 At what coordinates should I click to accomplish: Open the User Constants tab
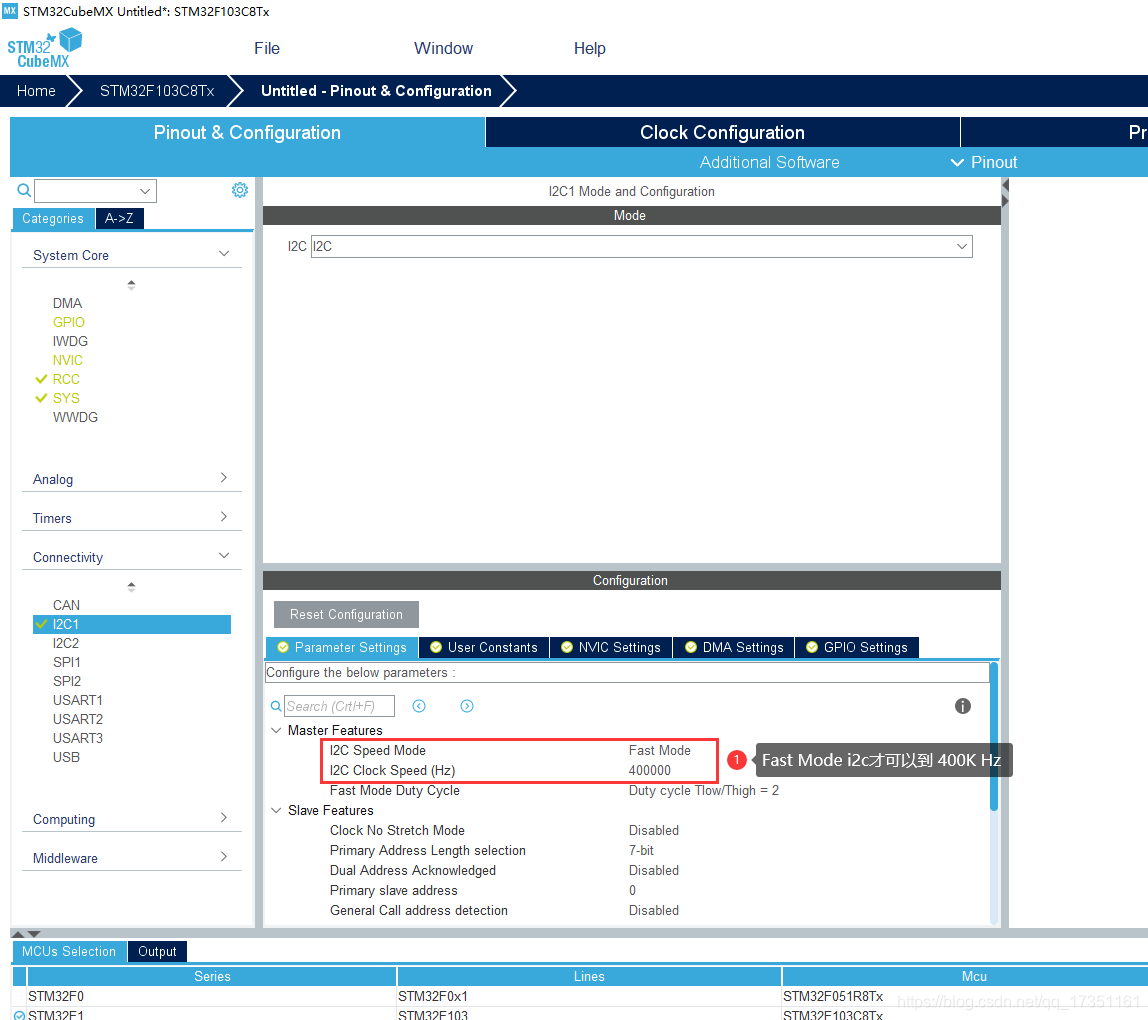(484, 647)
